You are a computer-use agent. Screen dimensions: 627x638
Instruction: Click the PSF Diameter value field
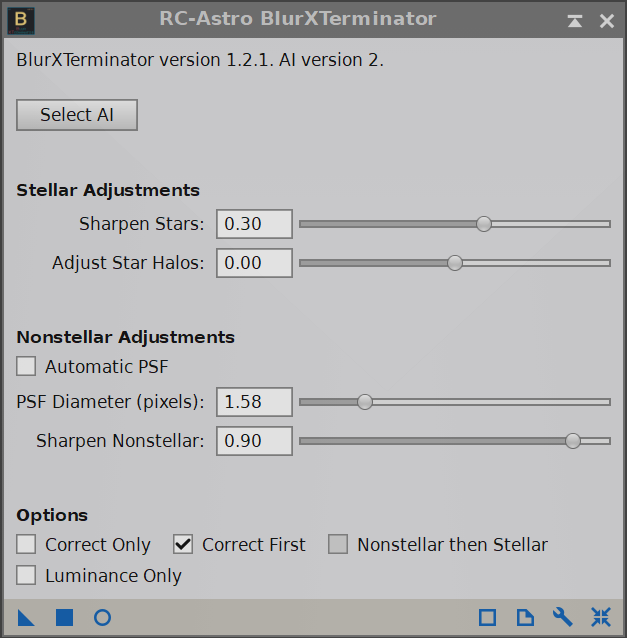coord(254,402)
